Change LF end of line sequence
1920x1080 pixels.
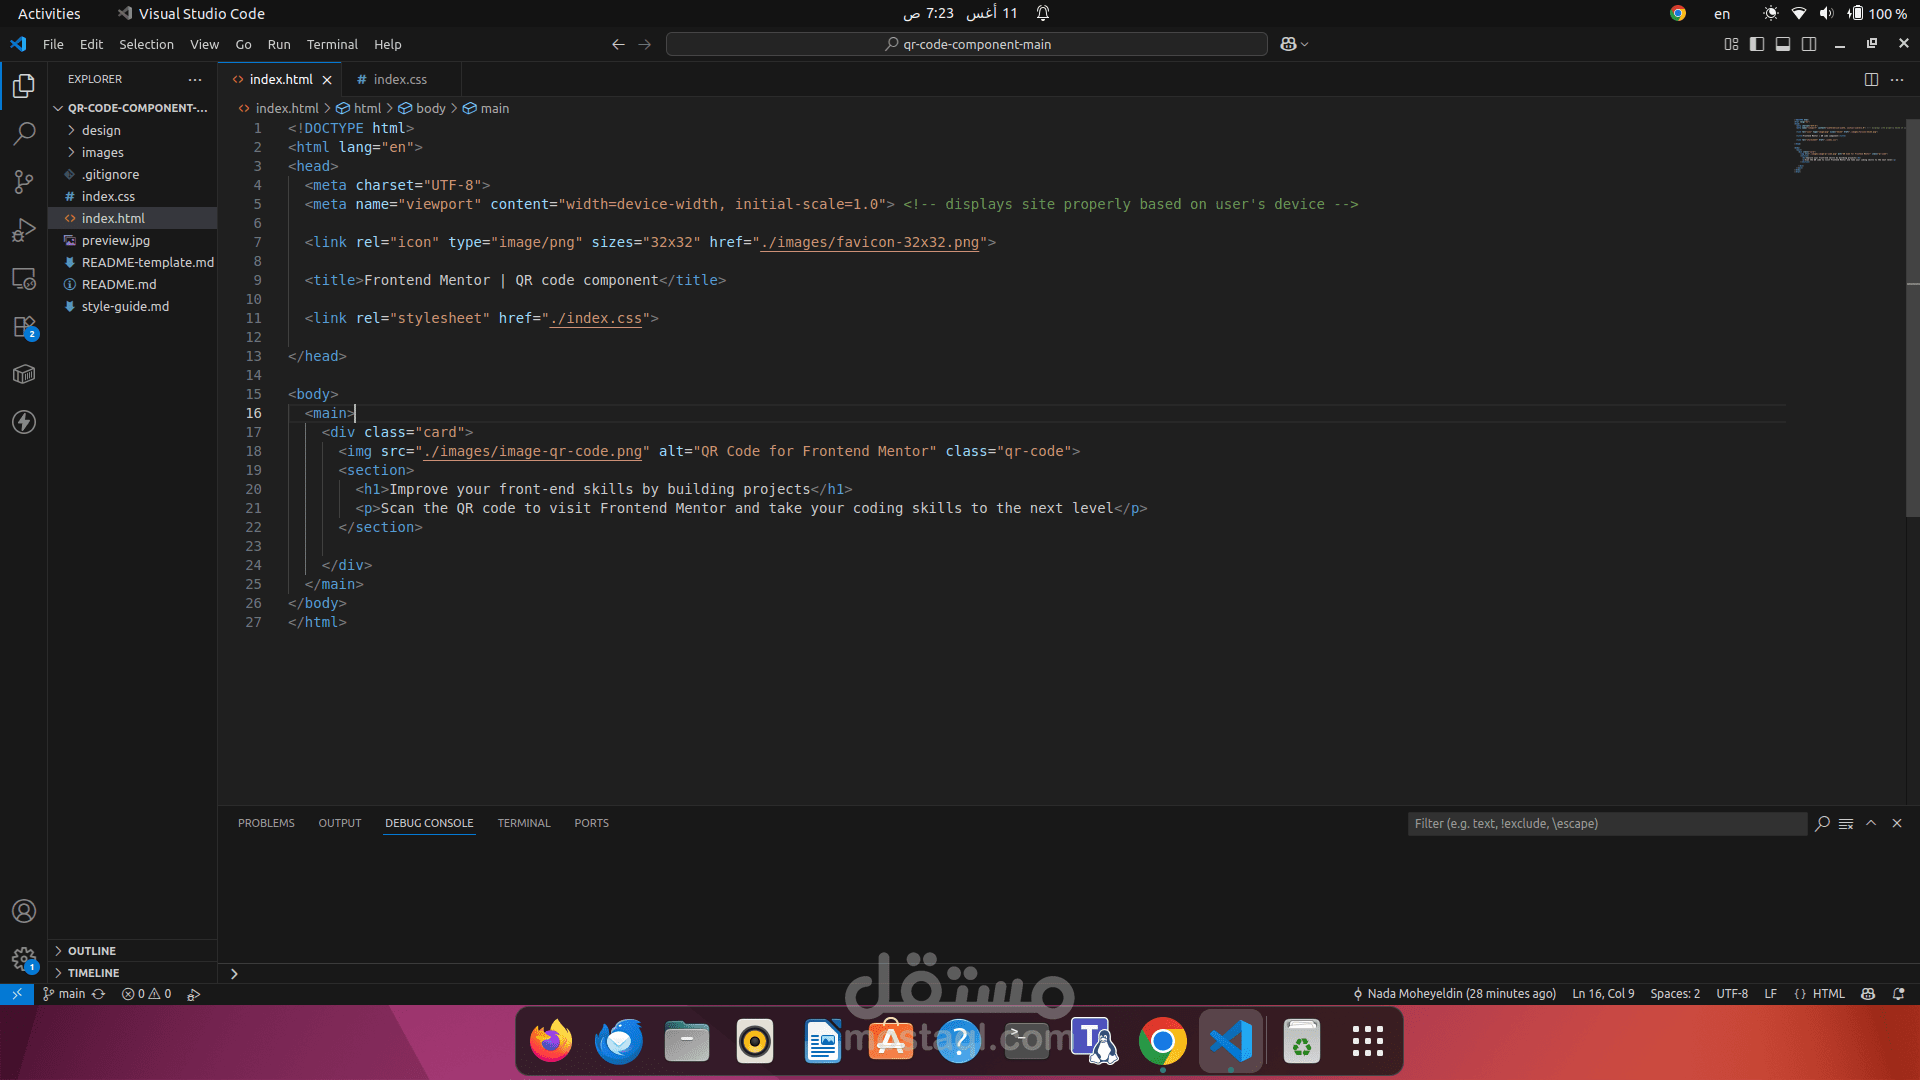(1770, 994)
